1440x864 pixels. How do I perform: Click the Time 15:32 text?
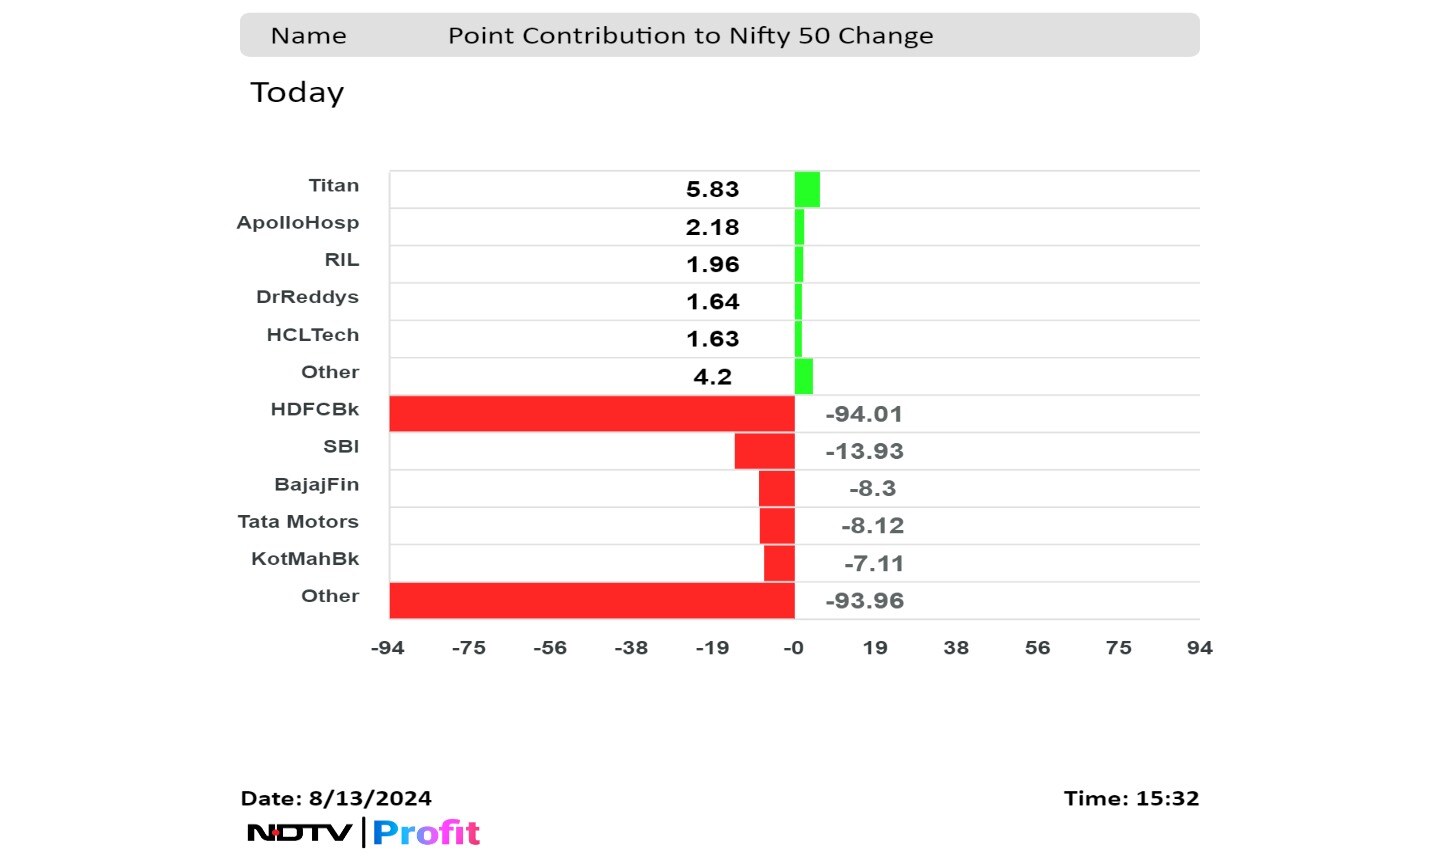pyautogui.click(x=1131, y=798)
